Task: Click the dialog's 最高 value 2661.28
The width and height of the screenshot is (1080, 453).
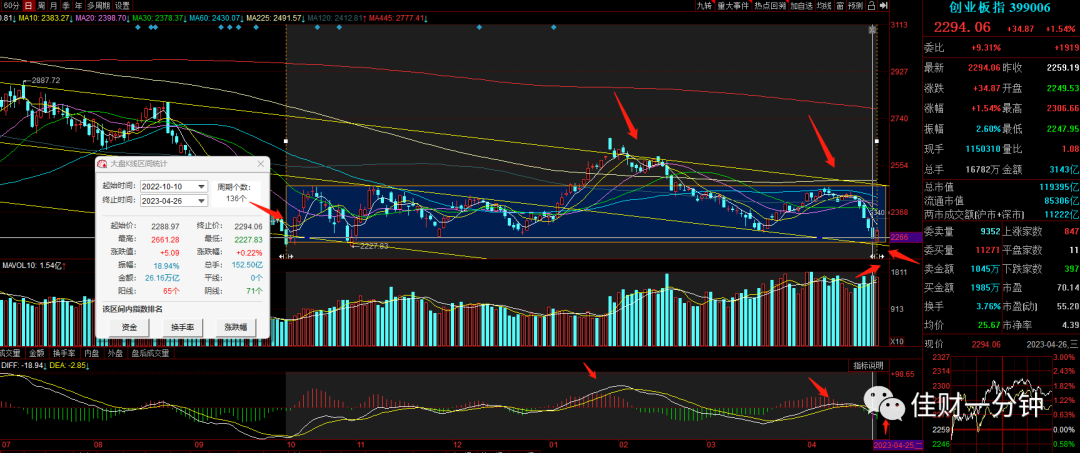Action: tap(165, 239)
